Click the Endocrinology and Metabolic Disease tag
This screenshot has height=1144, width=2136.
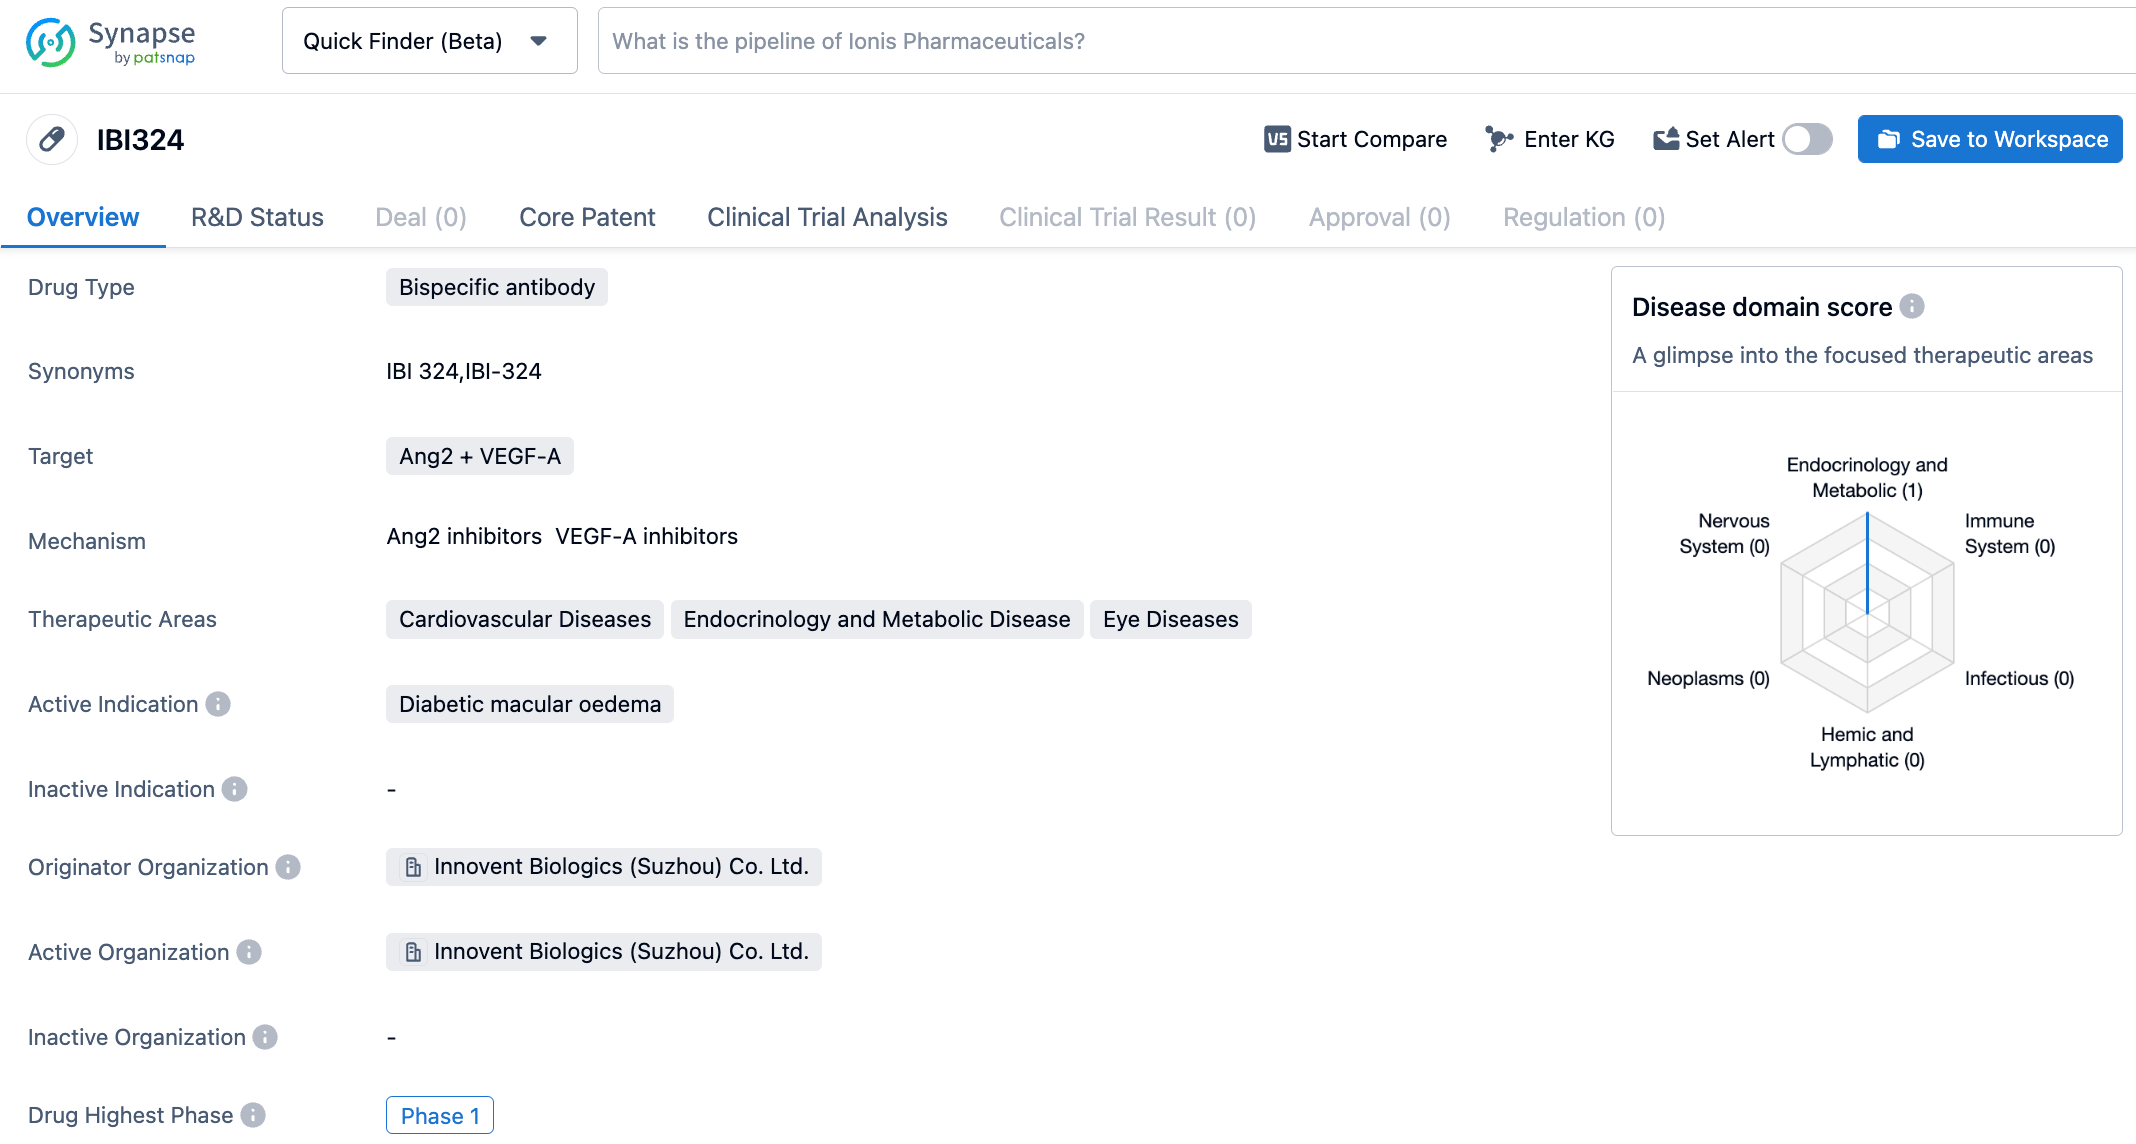pyautogui.click(x=874, y=619)
